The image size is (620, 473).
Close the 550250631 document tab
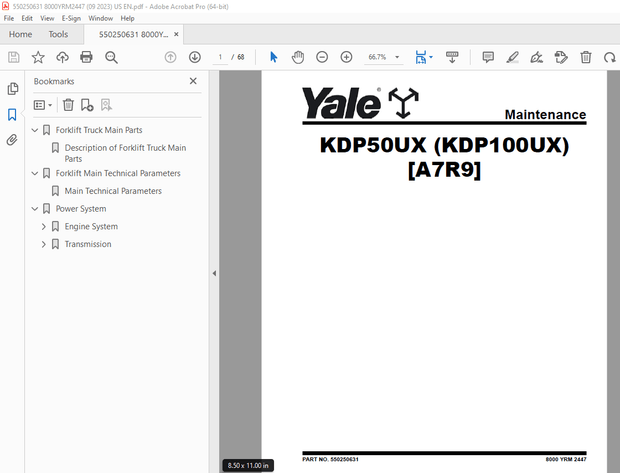(176, 34)
